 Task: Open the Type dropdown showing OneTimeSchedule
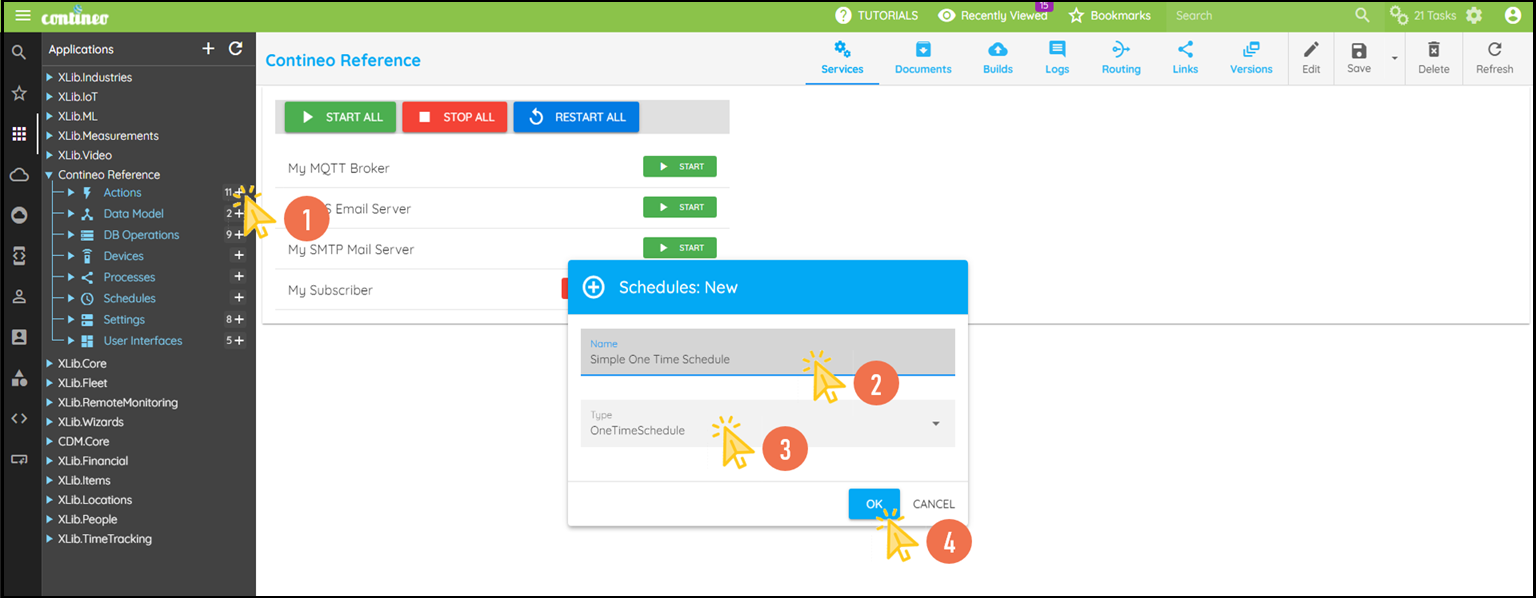coord(766,424)
